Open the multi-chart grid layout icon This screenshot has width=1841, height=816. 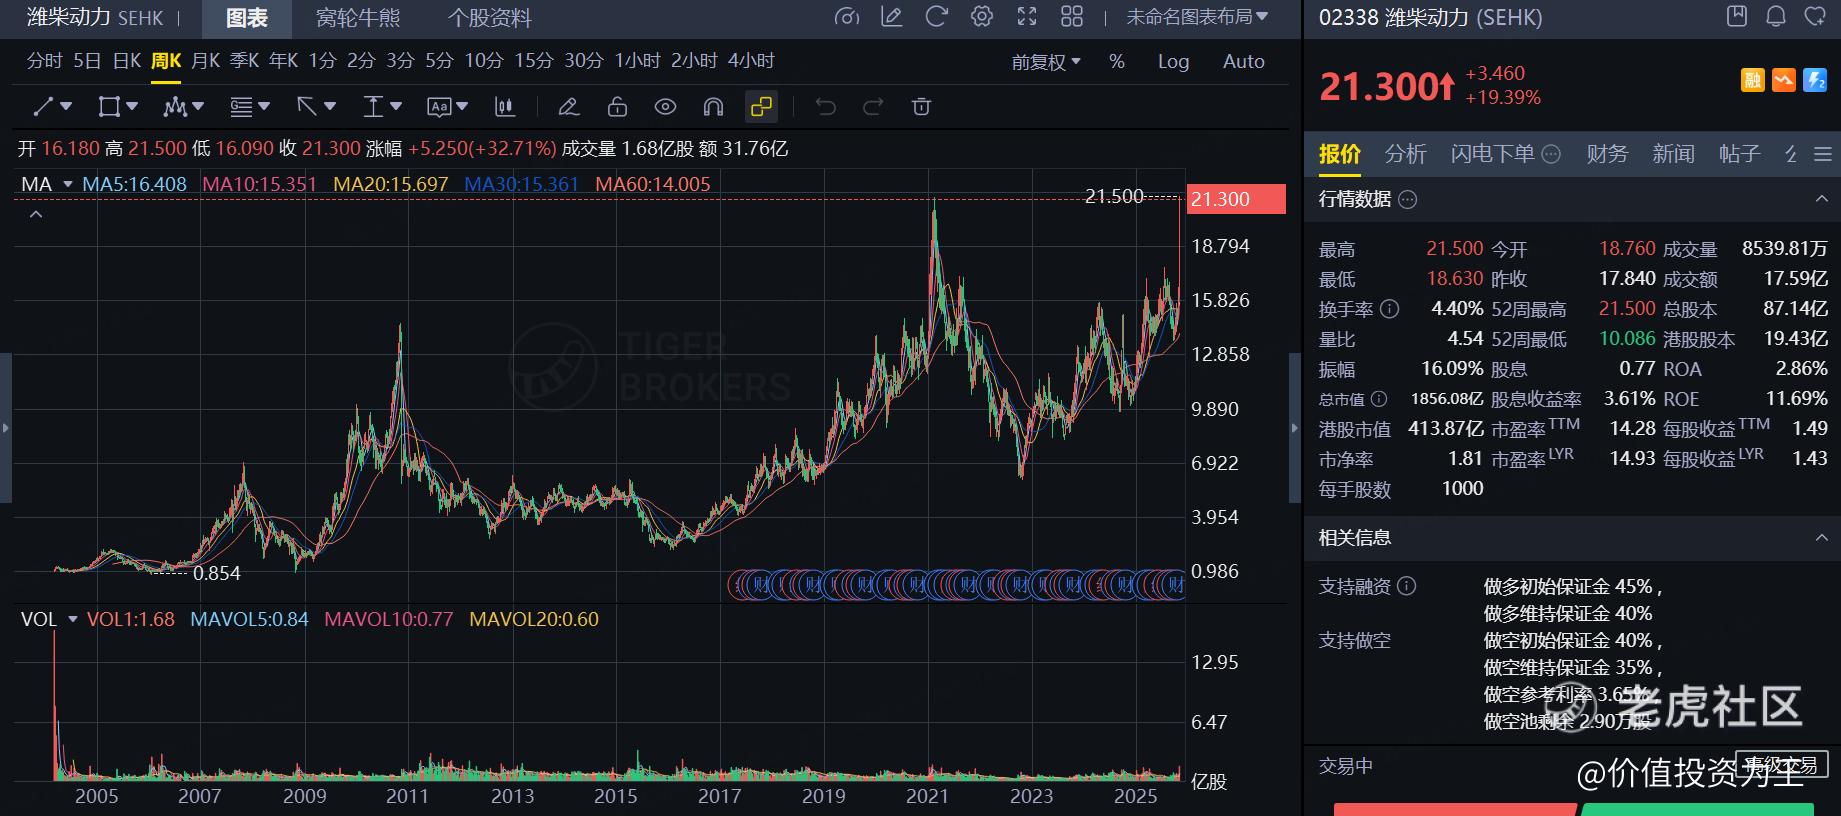(x=1072, y=17)
